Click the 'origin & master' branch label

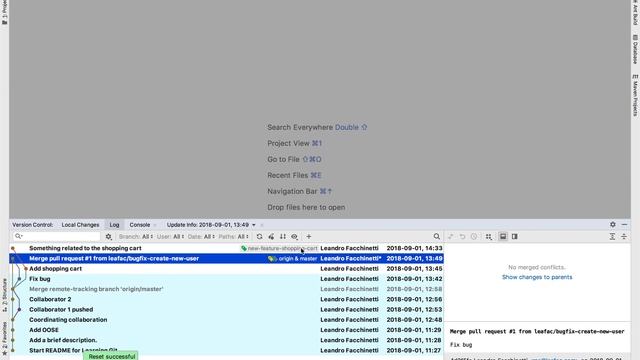pos(293,258)
